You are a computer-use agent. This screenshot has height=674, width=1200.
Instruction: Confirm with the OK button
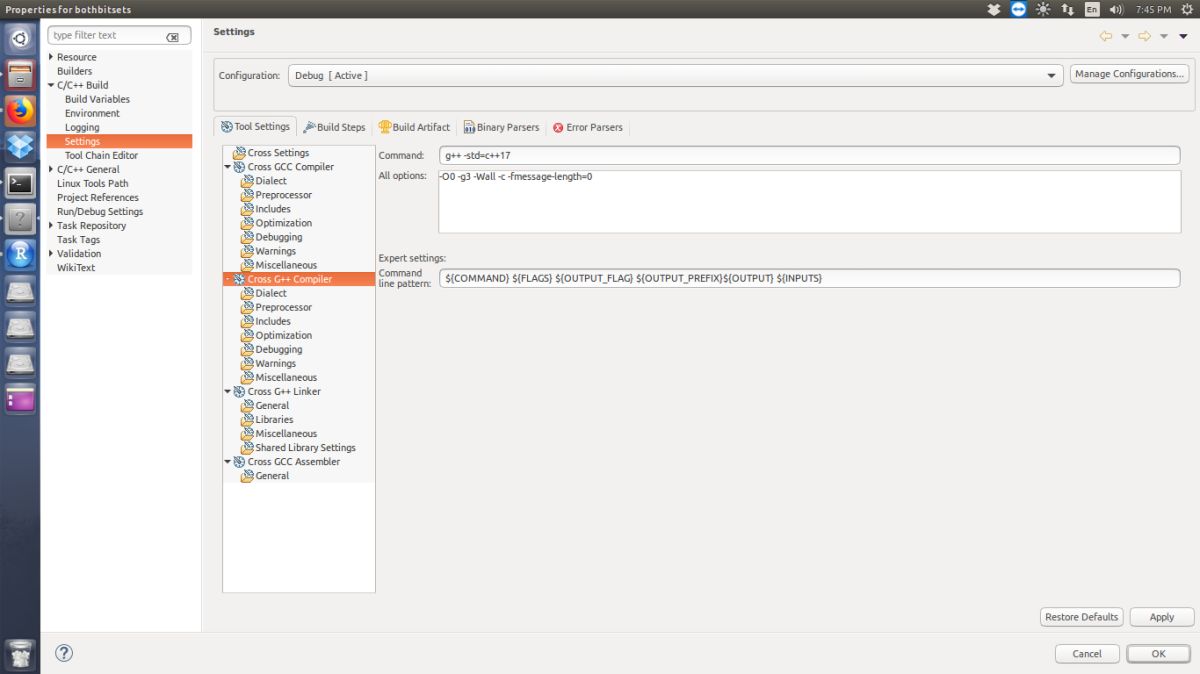[1158, 653]
